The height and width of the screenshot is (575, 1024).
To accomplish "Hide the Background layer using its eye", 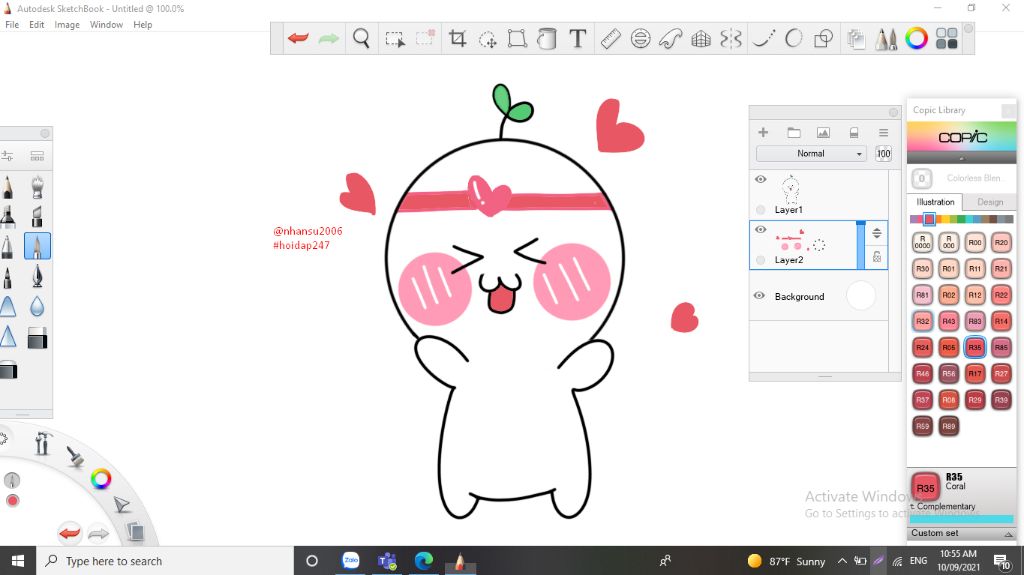I will [x=759, y=295].
